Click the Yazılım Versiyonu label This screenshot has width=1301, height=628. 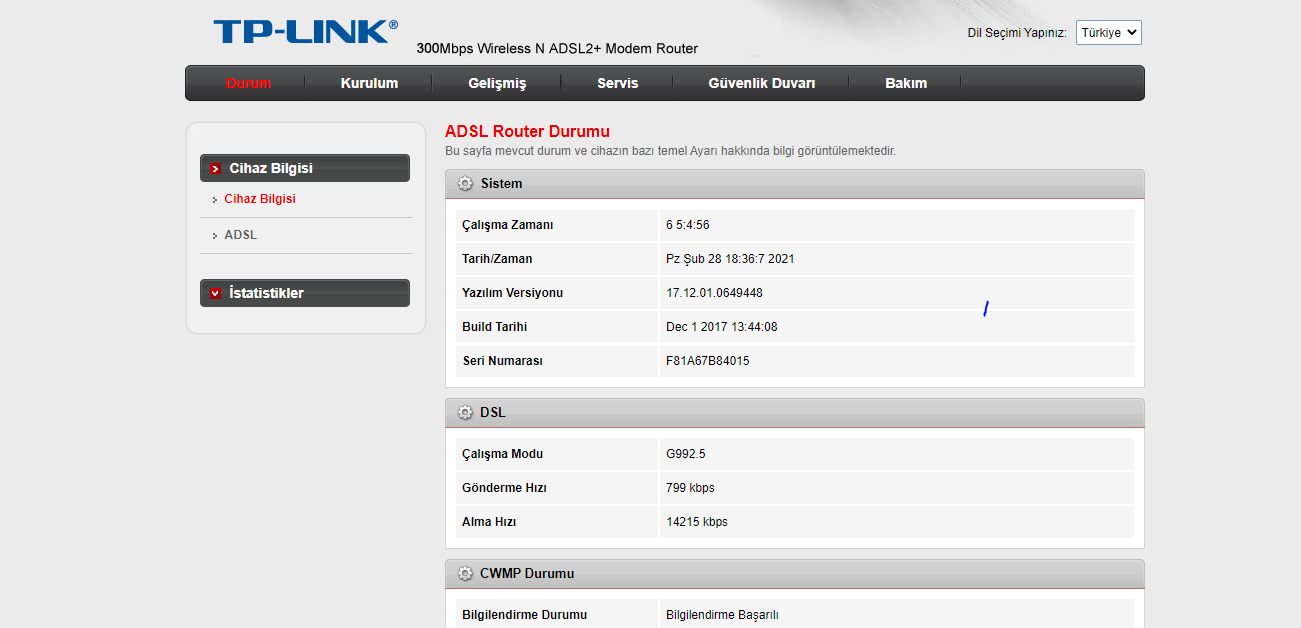tap(512, 293)
